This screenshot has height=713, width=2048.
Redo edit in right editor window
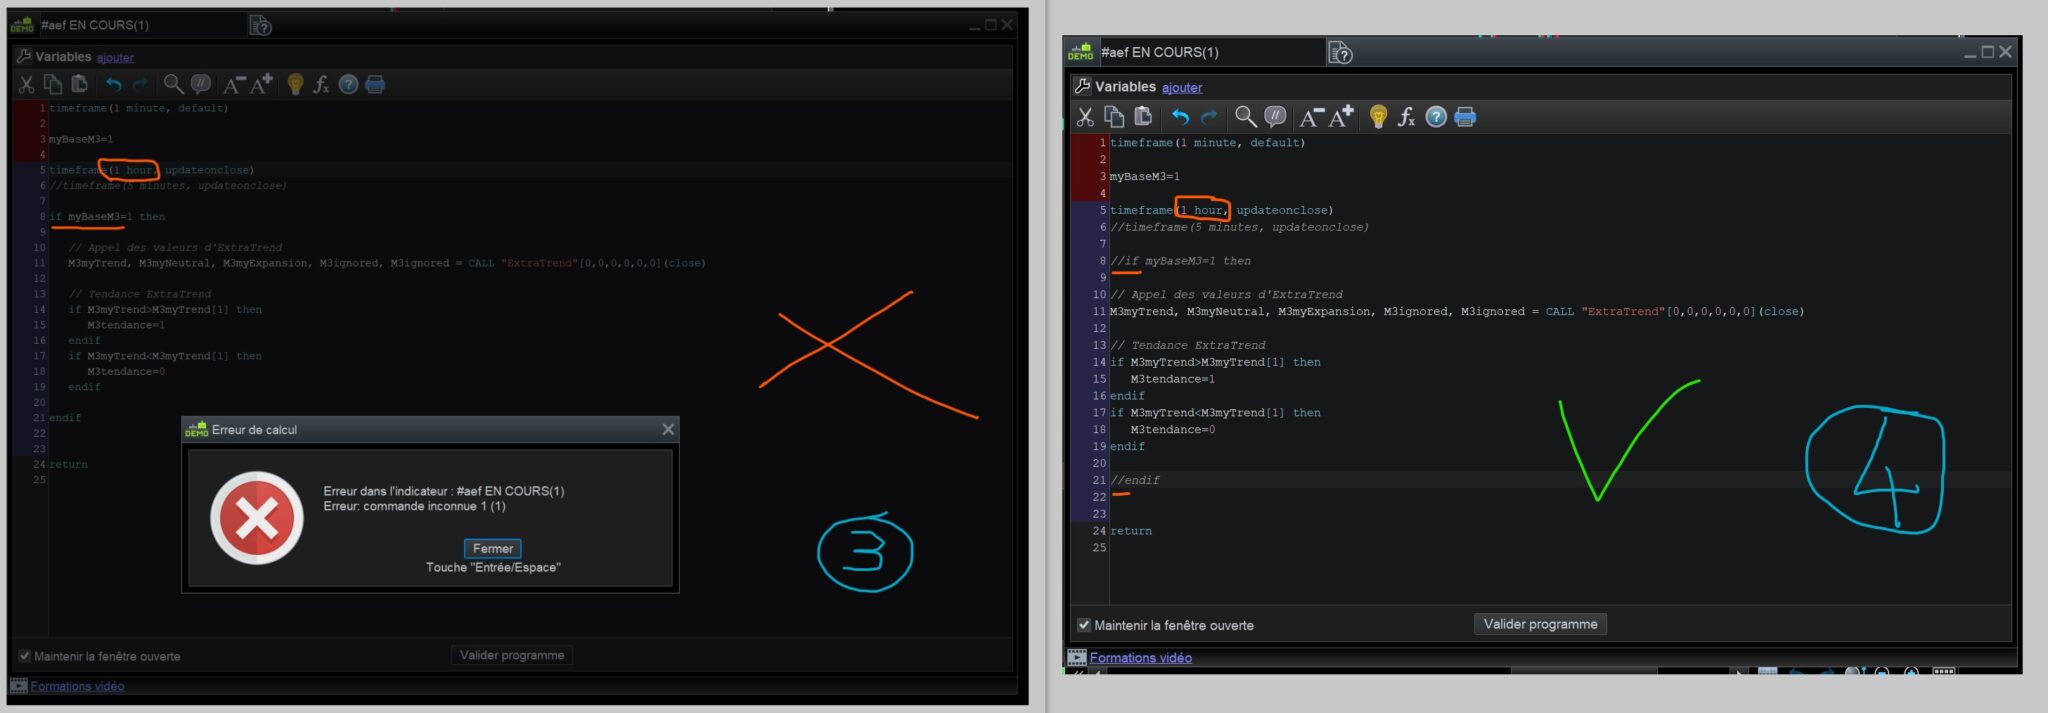pos(1209,117)
